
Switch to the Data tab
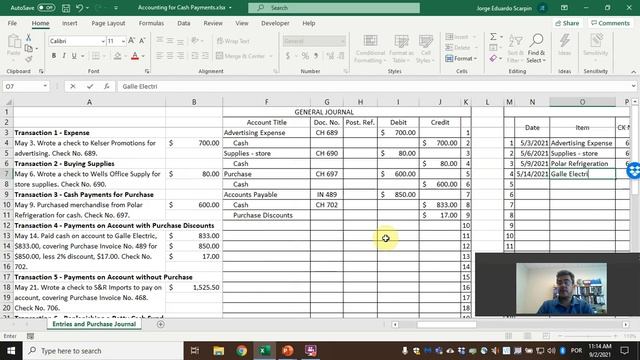pyautogui.click(x=184, y=23)
